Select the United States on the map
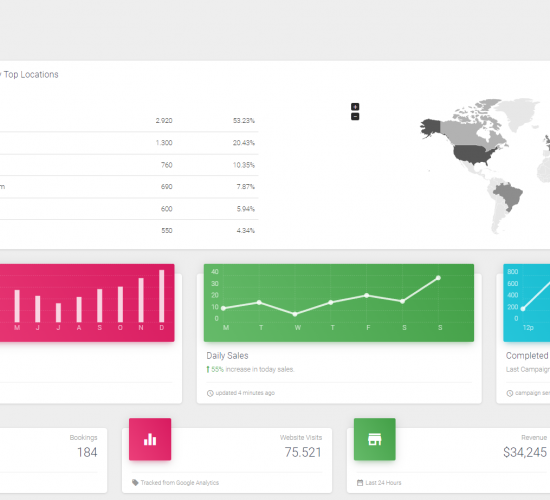Image resolution: width=550 pixels, height=500 pixels. 472,154
